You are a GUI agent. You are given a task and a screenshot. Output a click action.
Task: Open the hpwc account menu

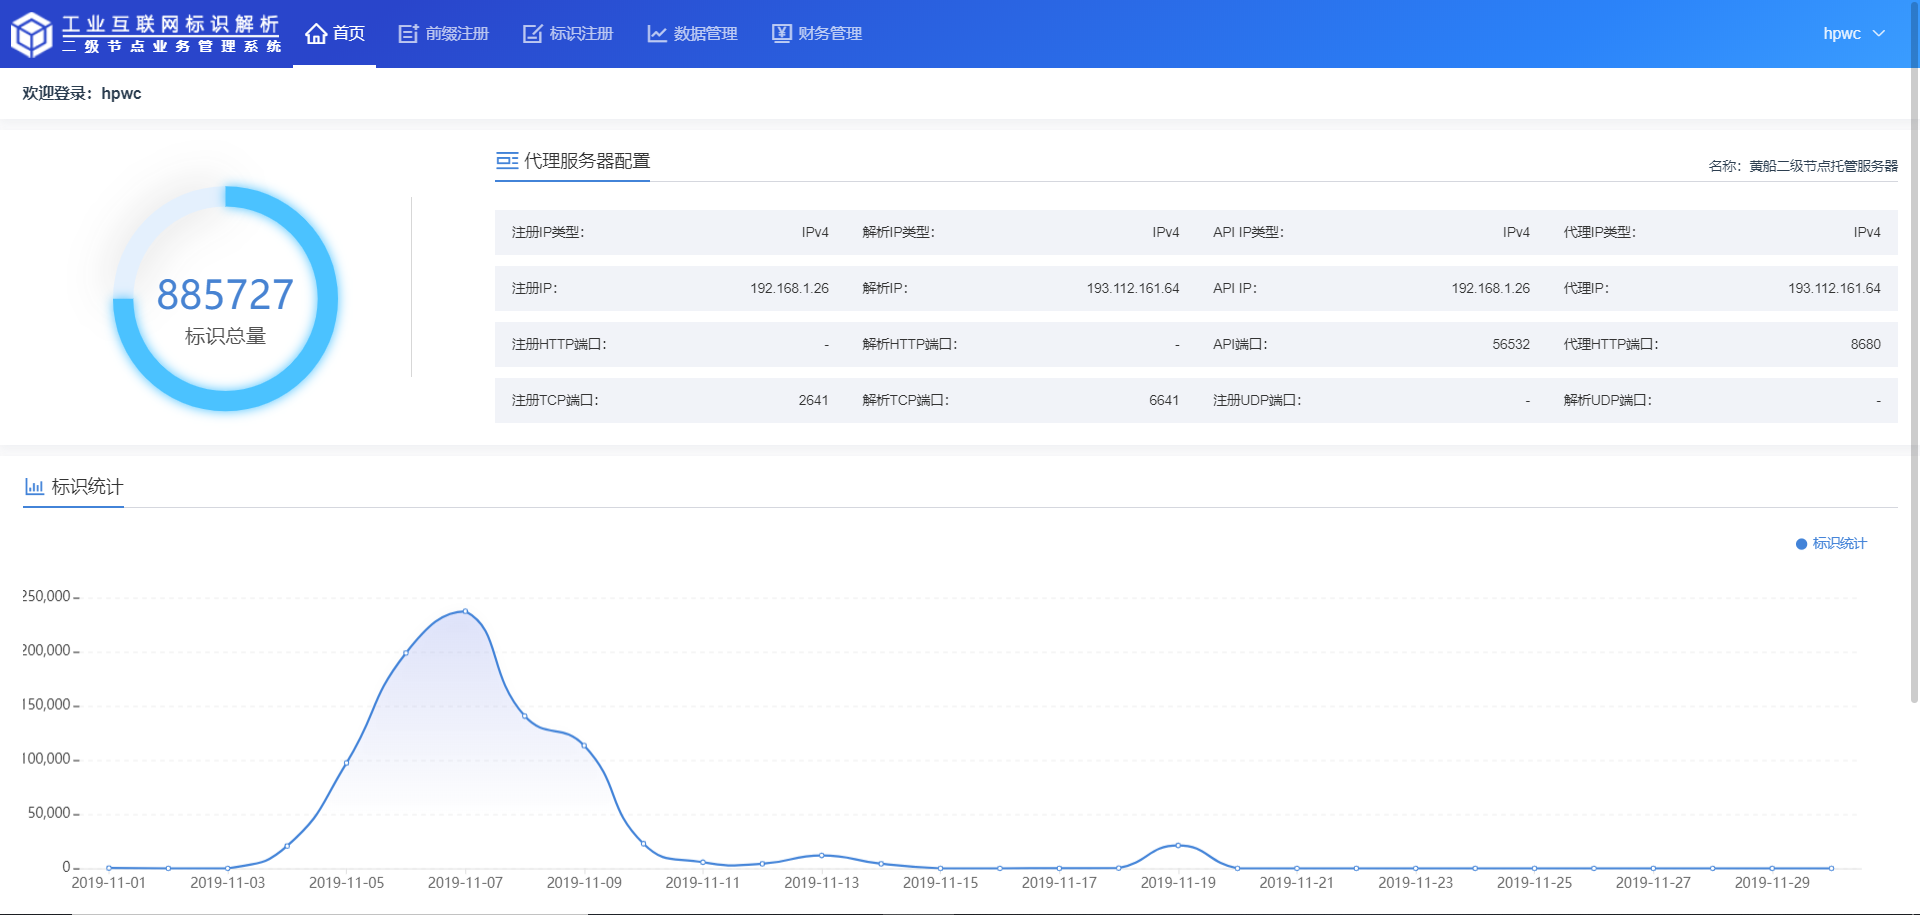pyautogui.click(x=1841, y=33)
